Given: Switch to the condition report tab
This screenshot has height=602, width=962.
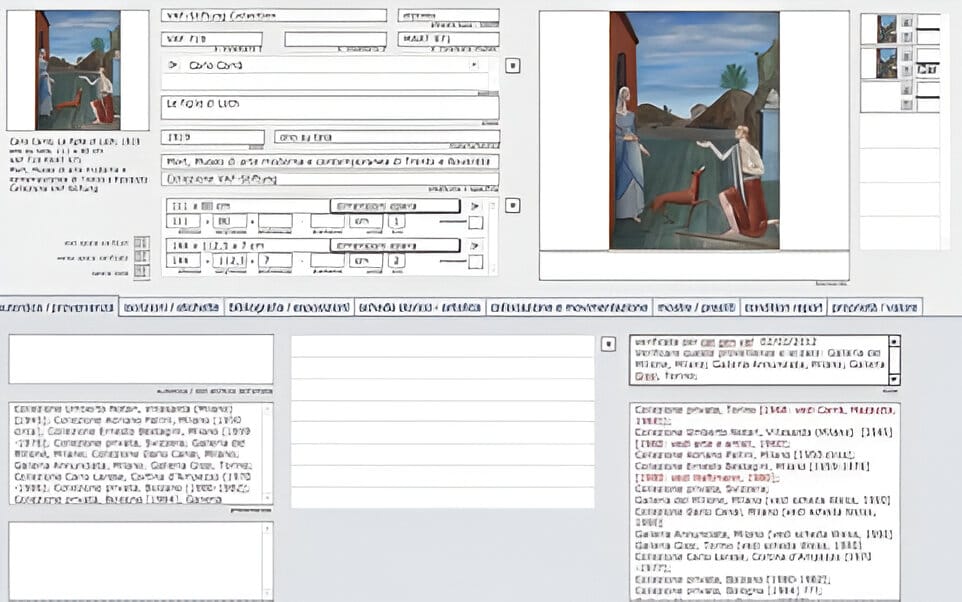Looking at the screenshot, I should (781, 307).
